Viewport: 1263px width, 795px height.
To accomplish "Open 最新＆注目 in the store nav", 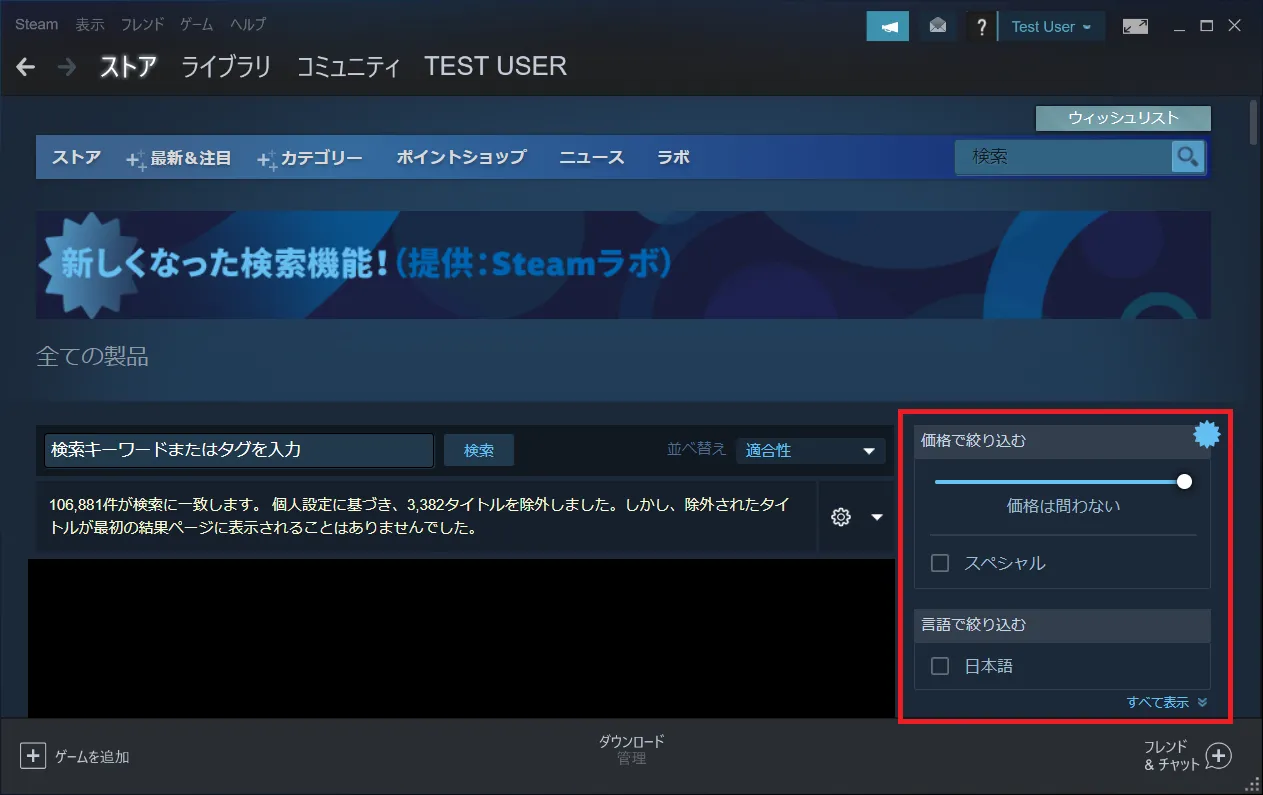I will [x=191, y=158].
